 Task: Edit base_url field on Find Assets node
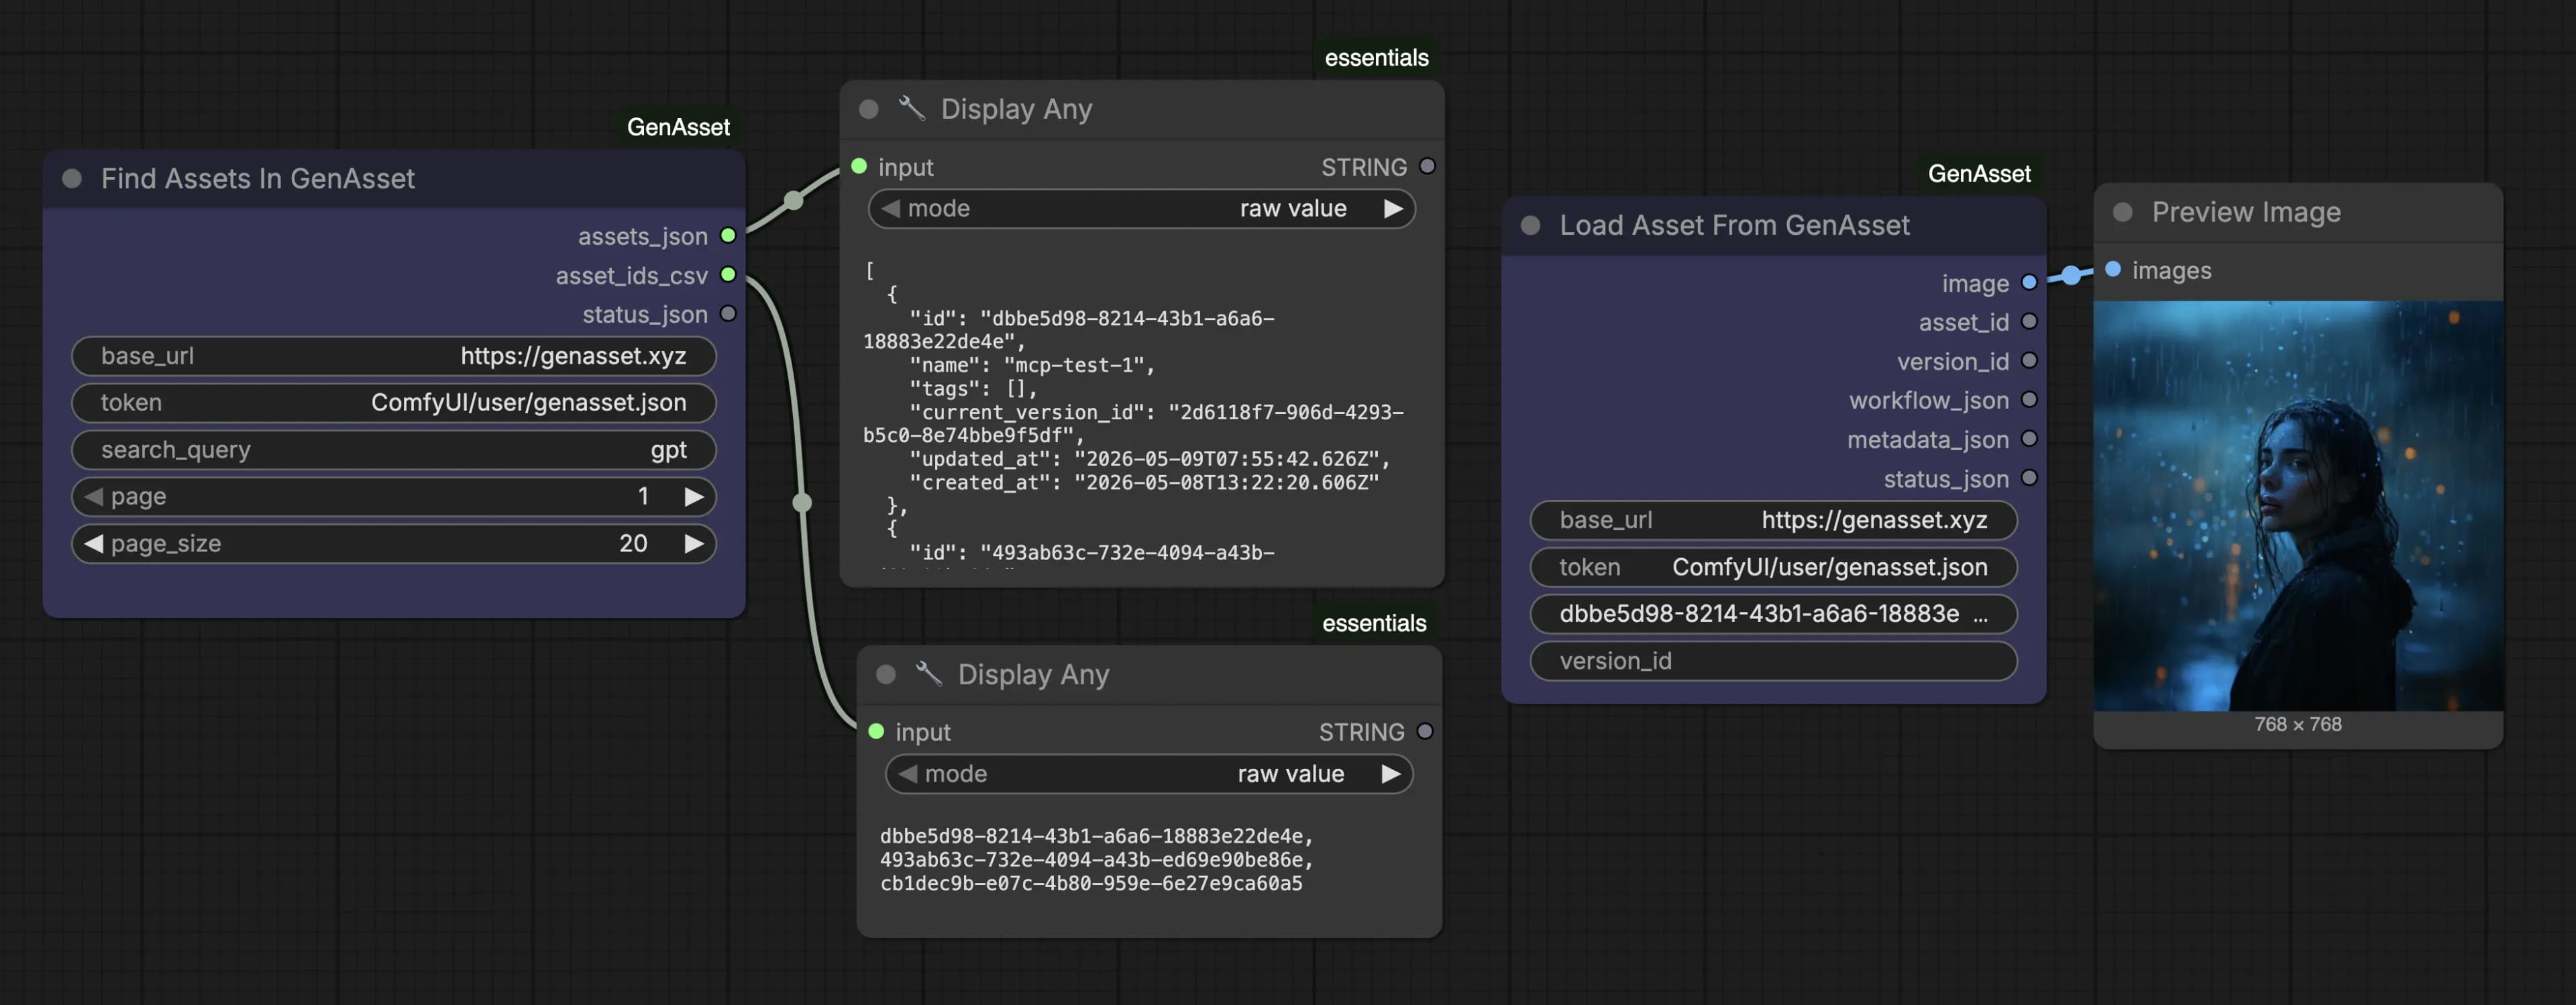[x=393, y=356]
